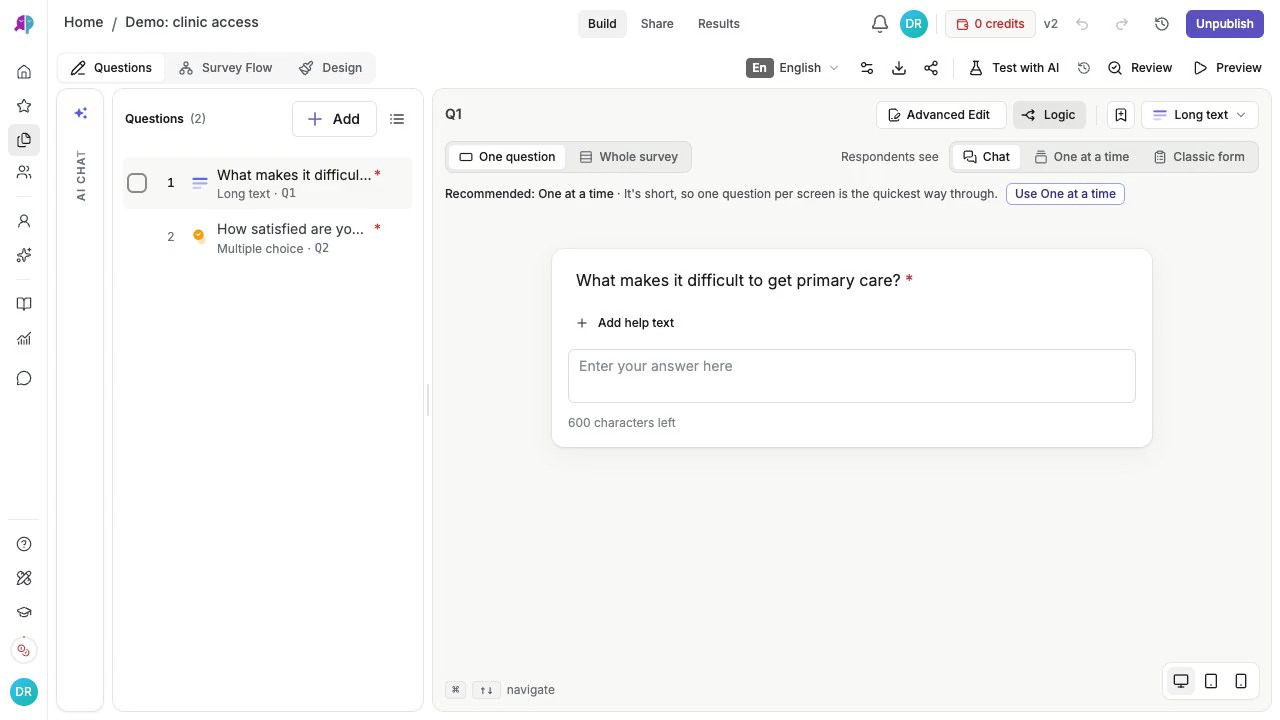This screenshot has height=720, width=1280.
Task: Toggle the question list view icon
Action: pos(397,119)
